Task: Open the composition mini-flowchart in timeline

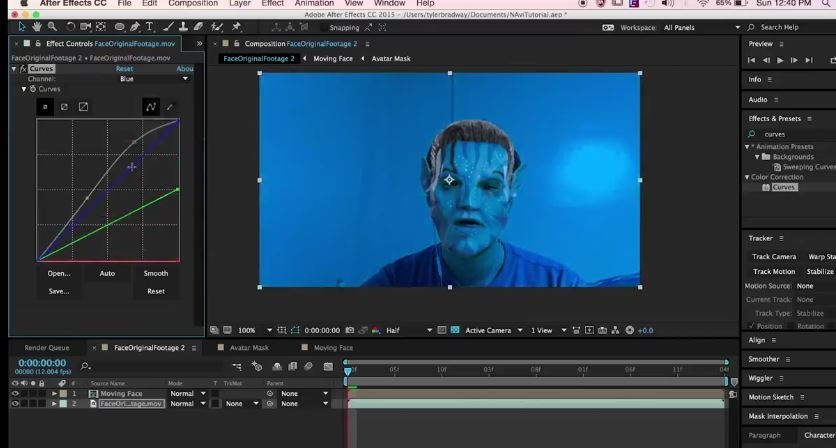Action: (x=237, y=366)
